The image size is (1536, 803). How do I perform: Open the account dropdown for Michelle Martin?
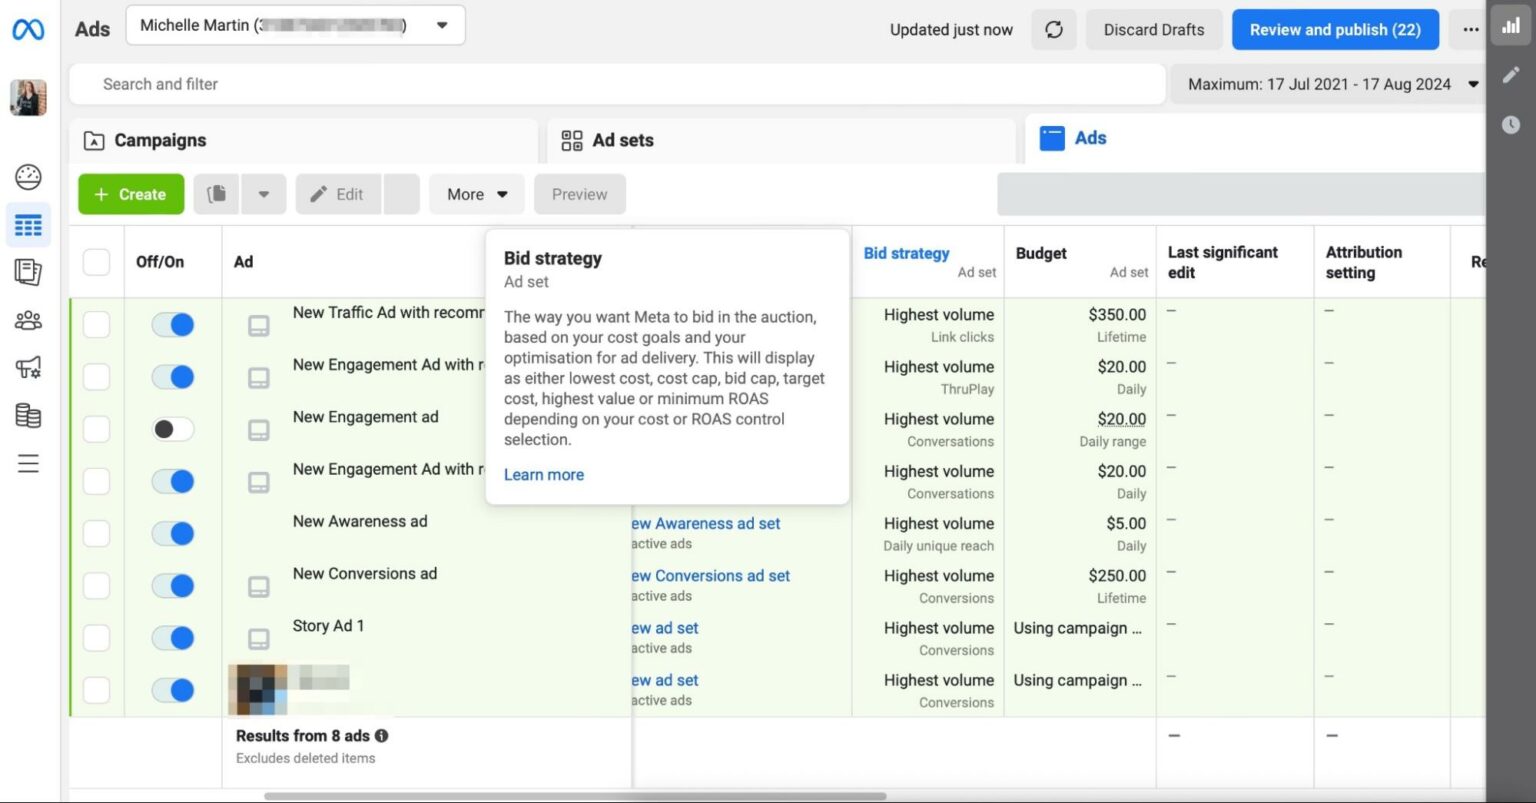click(x=441, y=25)
